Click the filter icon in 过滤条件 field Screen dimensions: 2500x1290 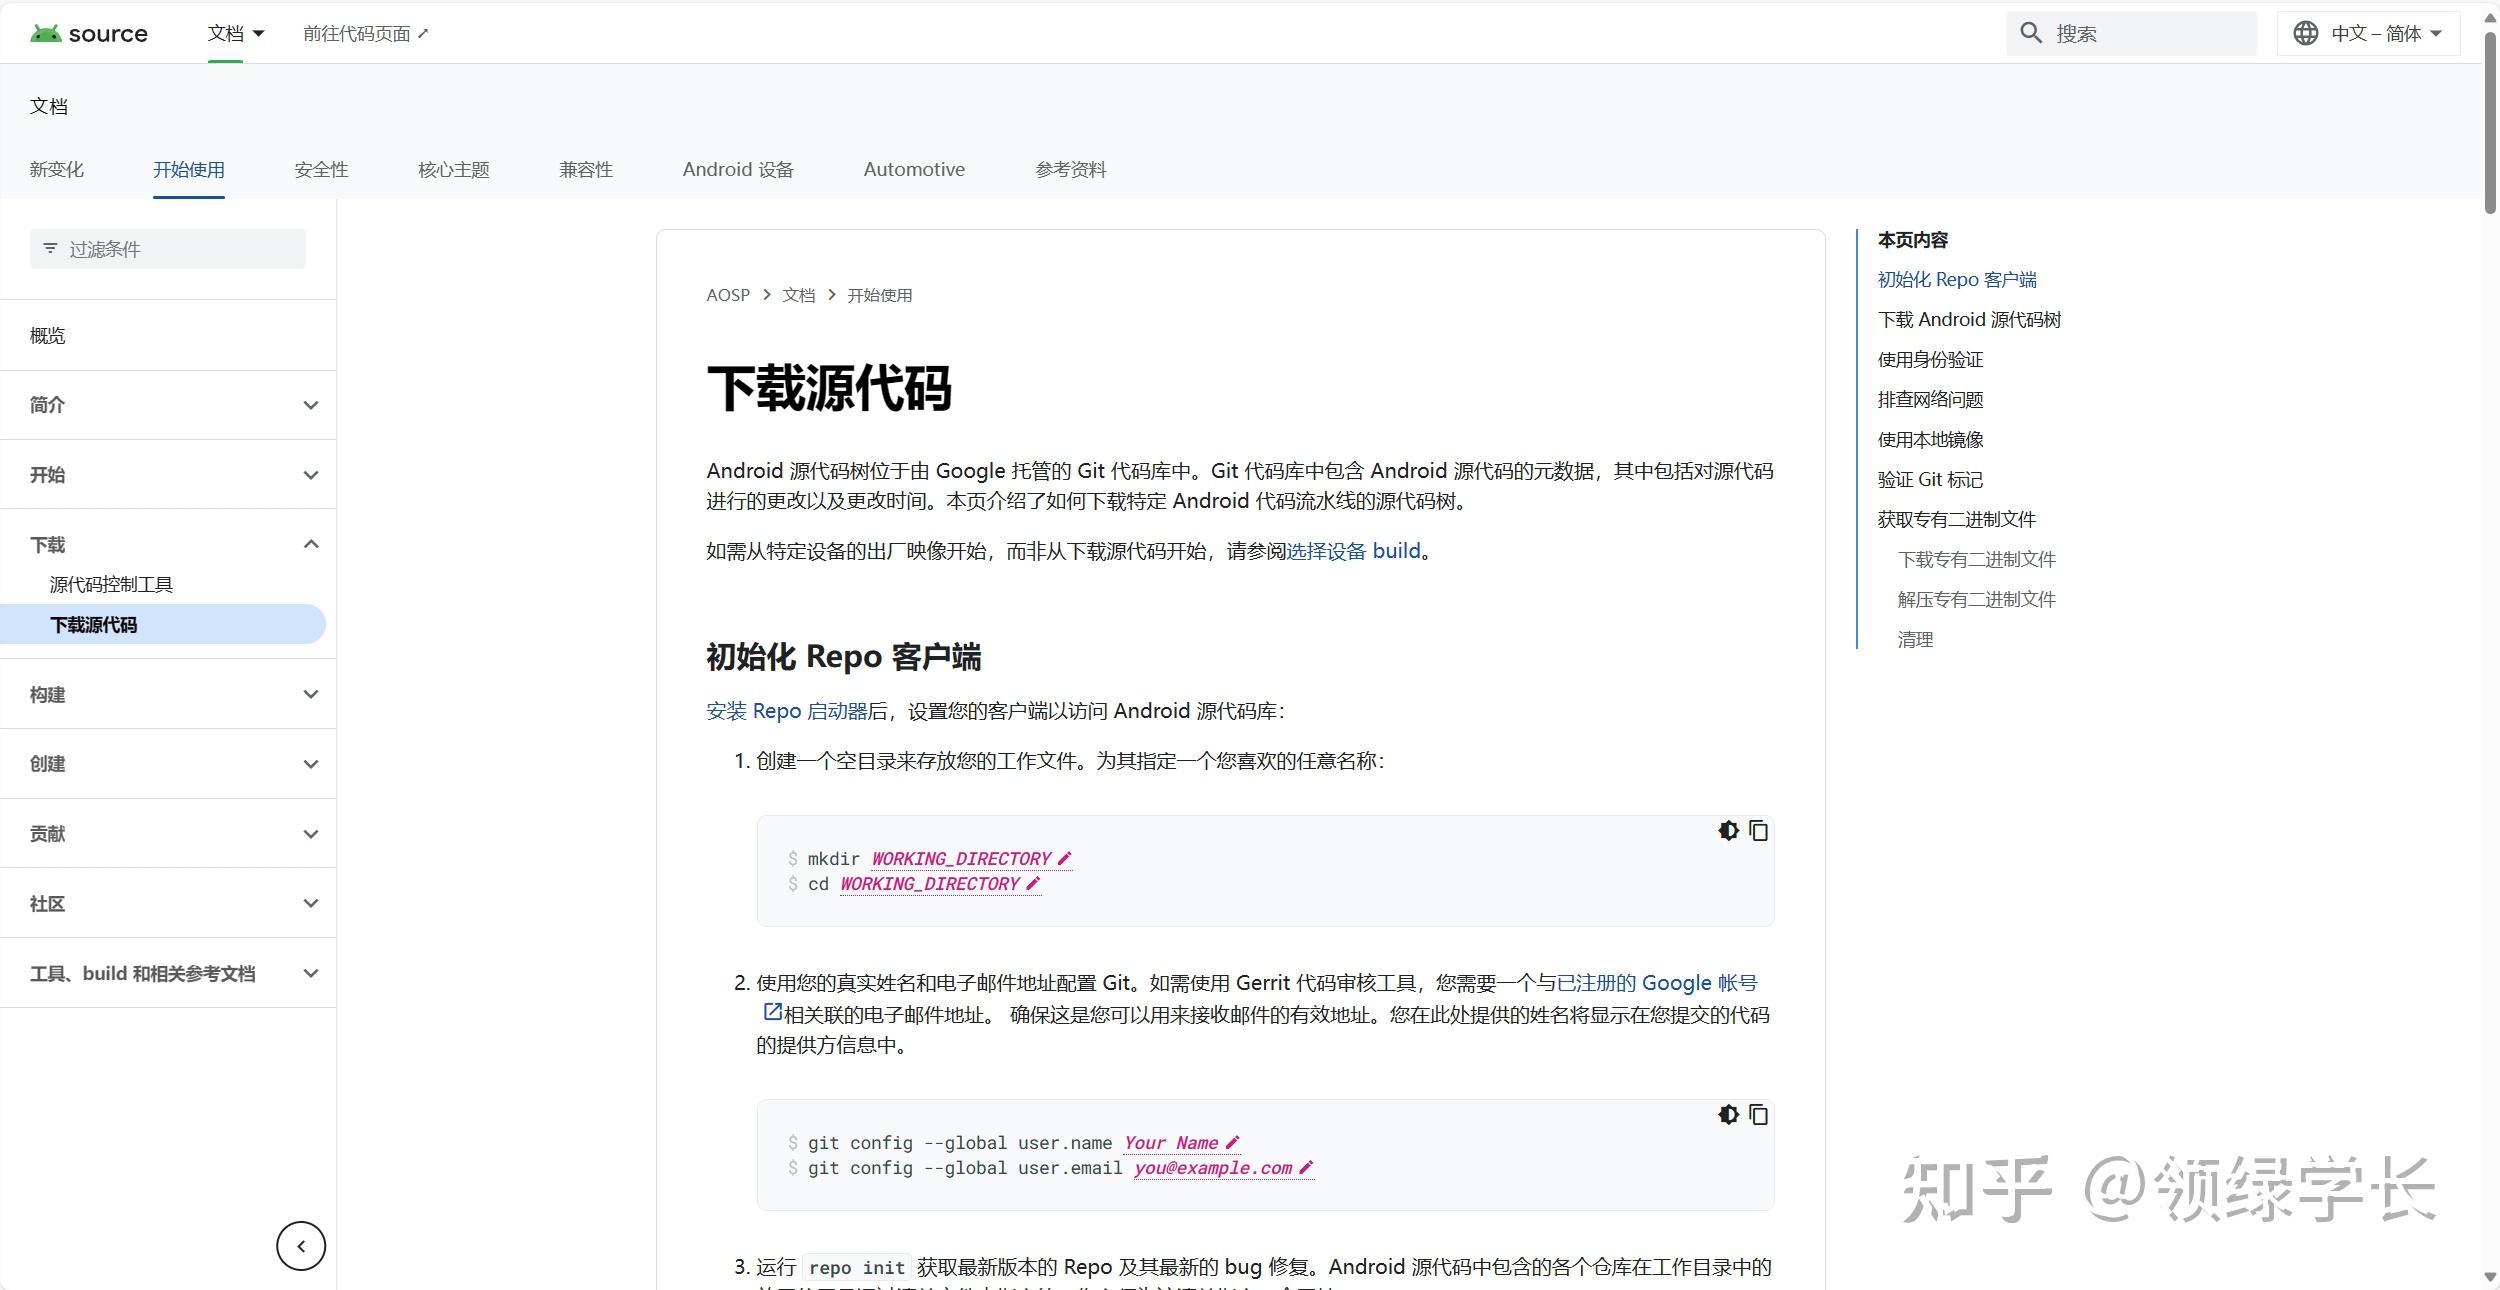click(x=51, y=248)
